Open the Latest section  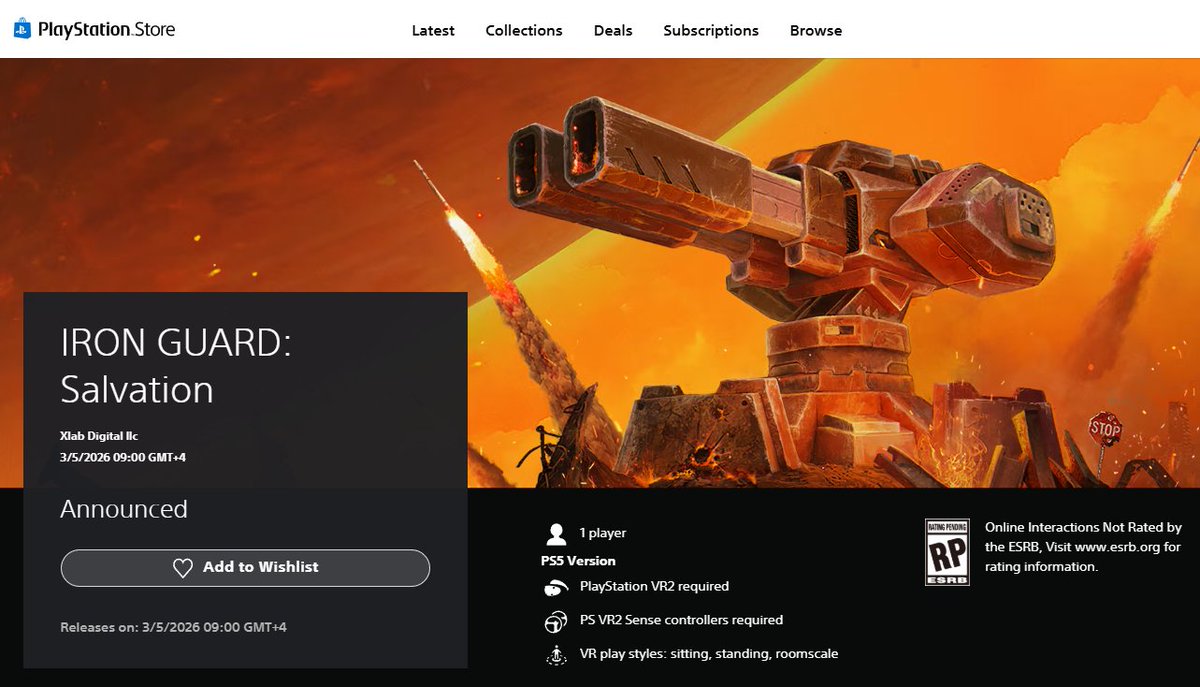point(432,30)
